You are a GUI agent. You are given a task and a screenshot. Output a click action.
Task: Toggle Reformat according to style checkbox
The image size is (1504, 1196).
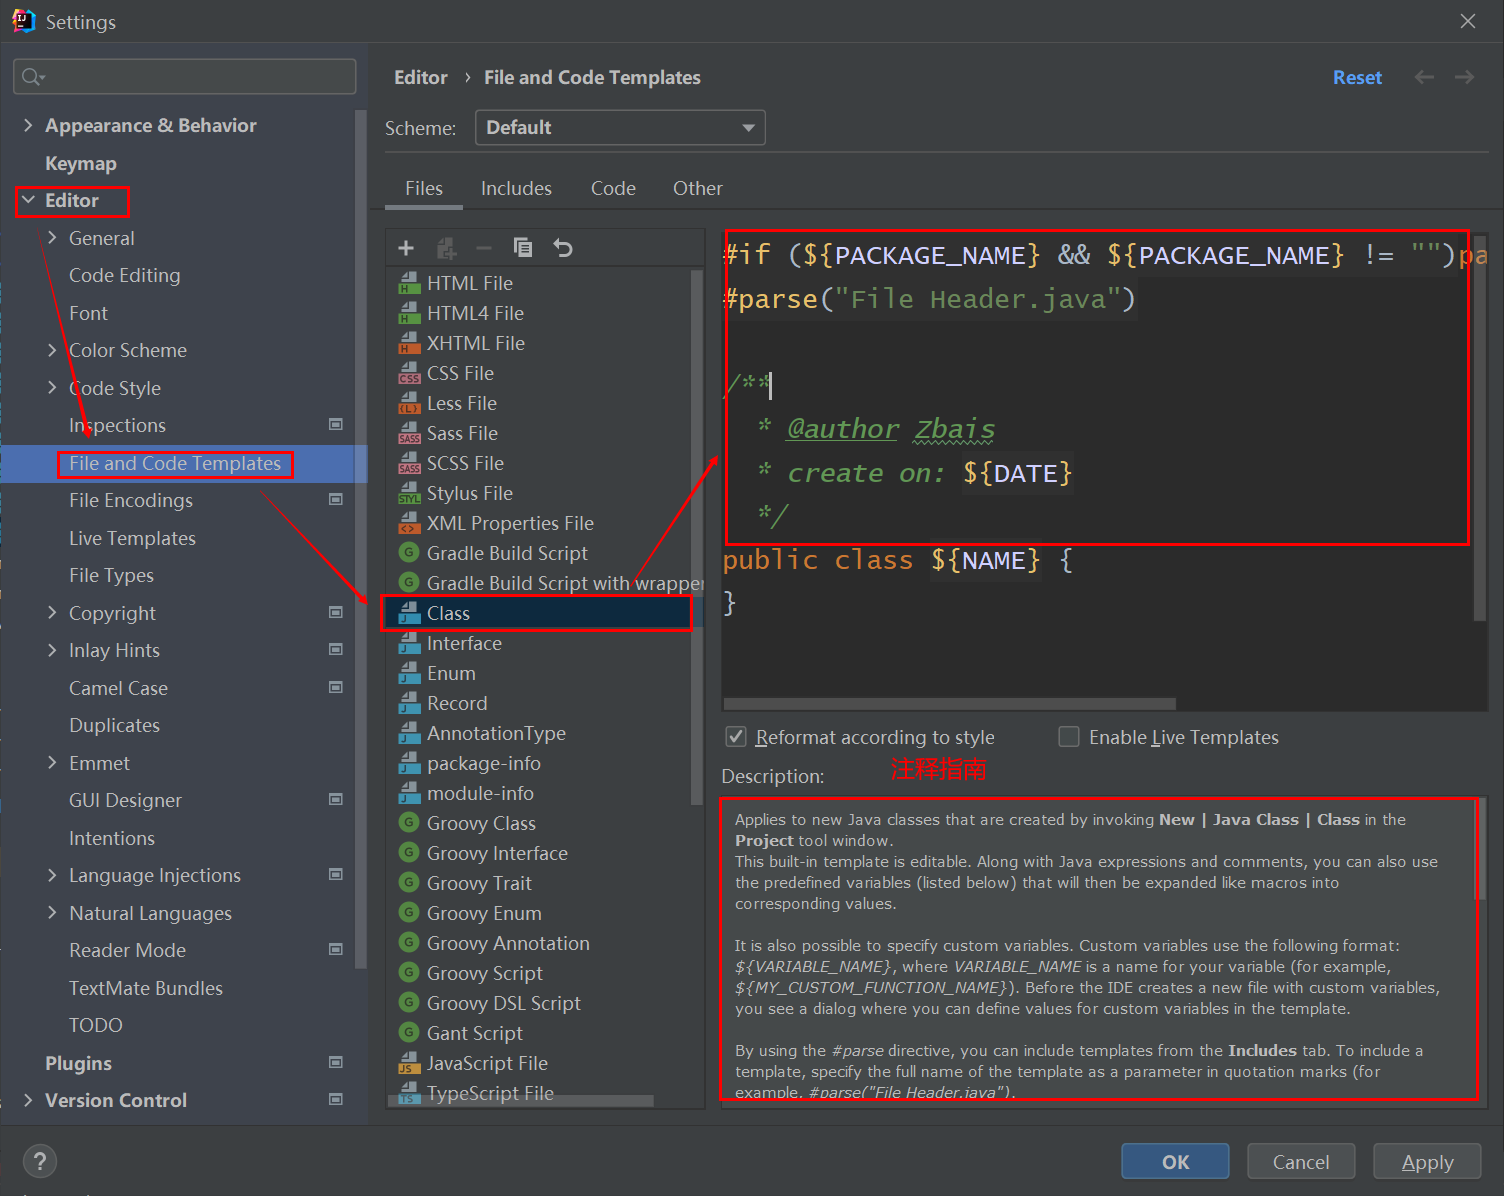[736, 737]
